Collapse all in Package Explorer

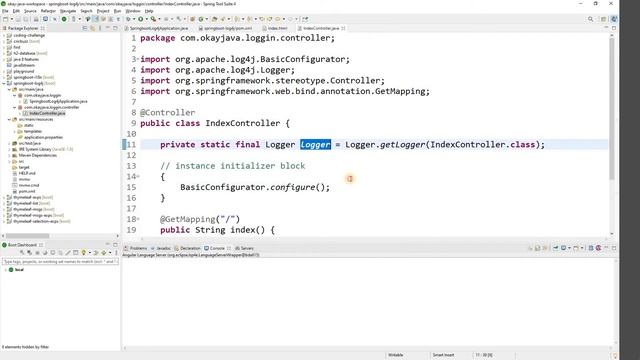click(85, 28)
